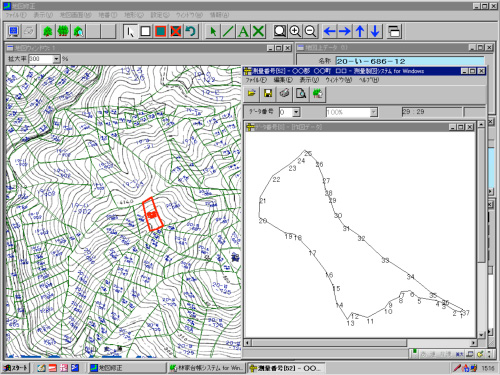
Task: Open ヘルプ menu in survey drawing window
Action: tap(369, 80)
